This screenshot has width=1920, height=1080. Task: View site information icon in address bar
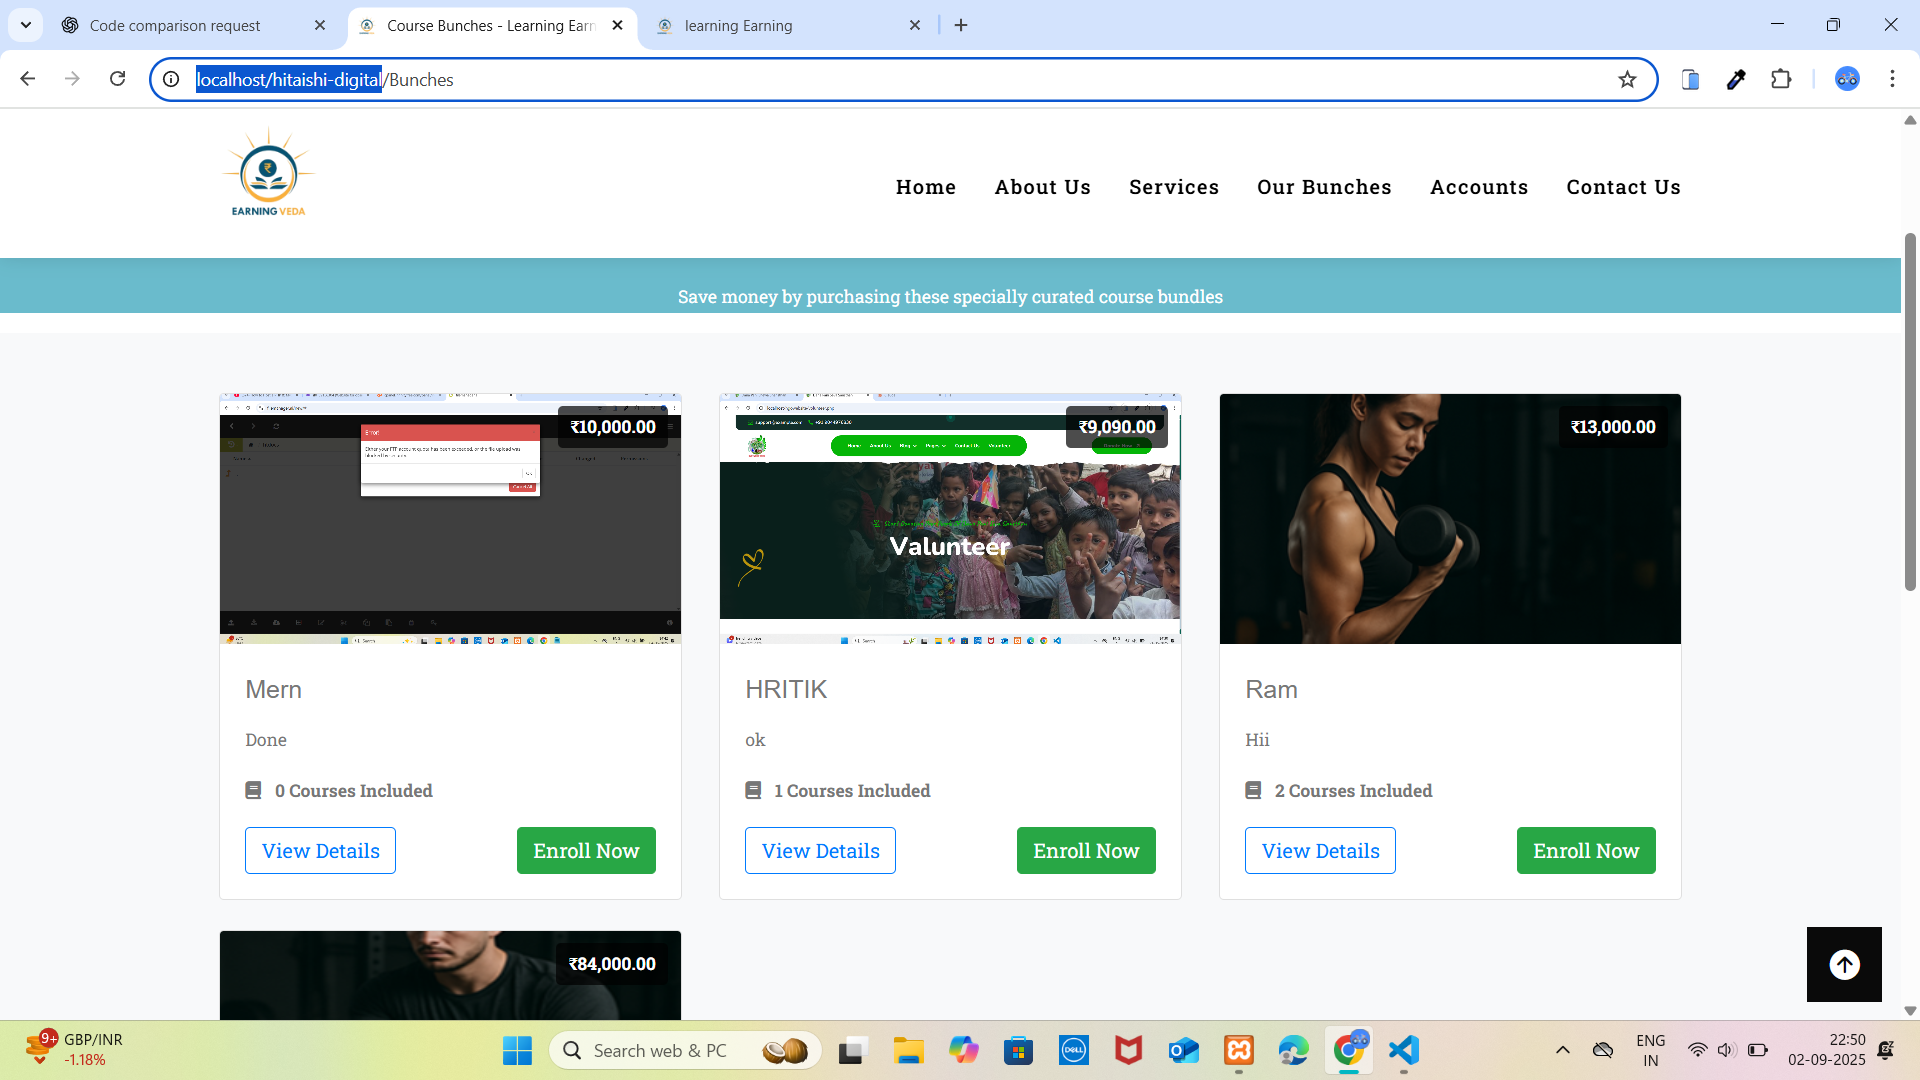click(171, 79)
